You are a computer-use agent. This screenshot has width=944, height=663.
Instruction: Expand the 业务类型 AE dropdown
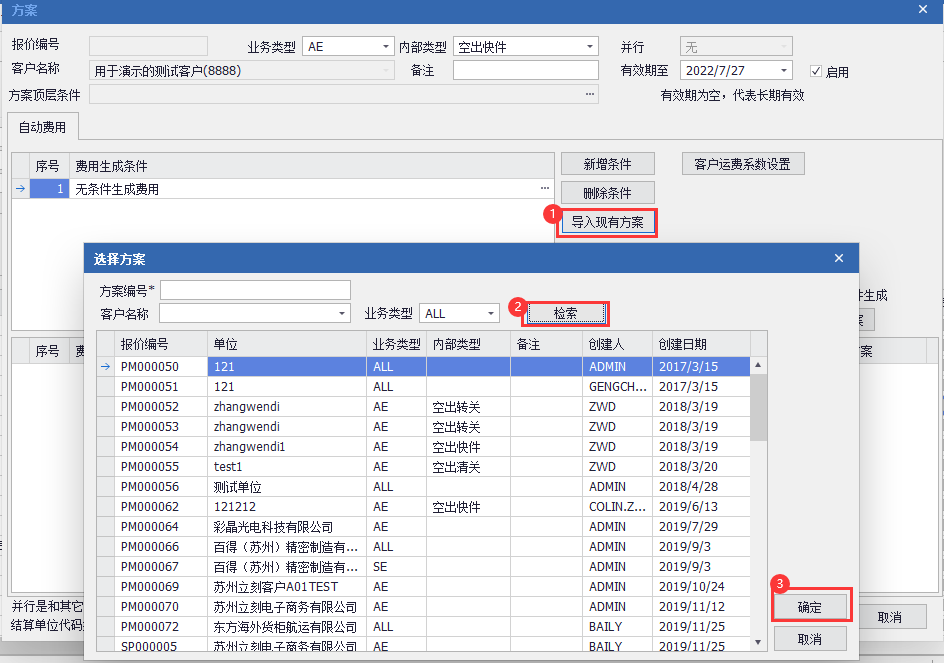click(387, 47)
